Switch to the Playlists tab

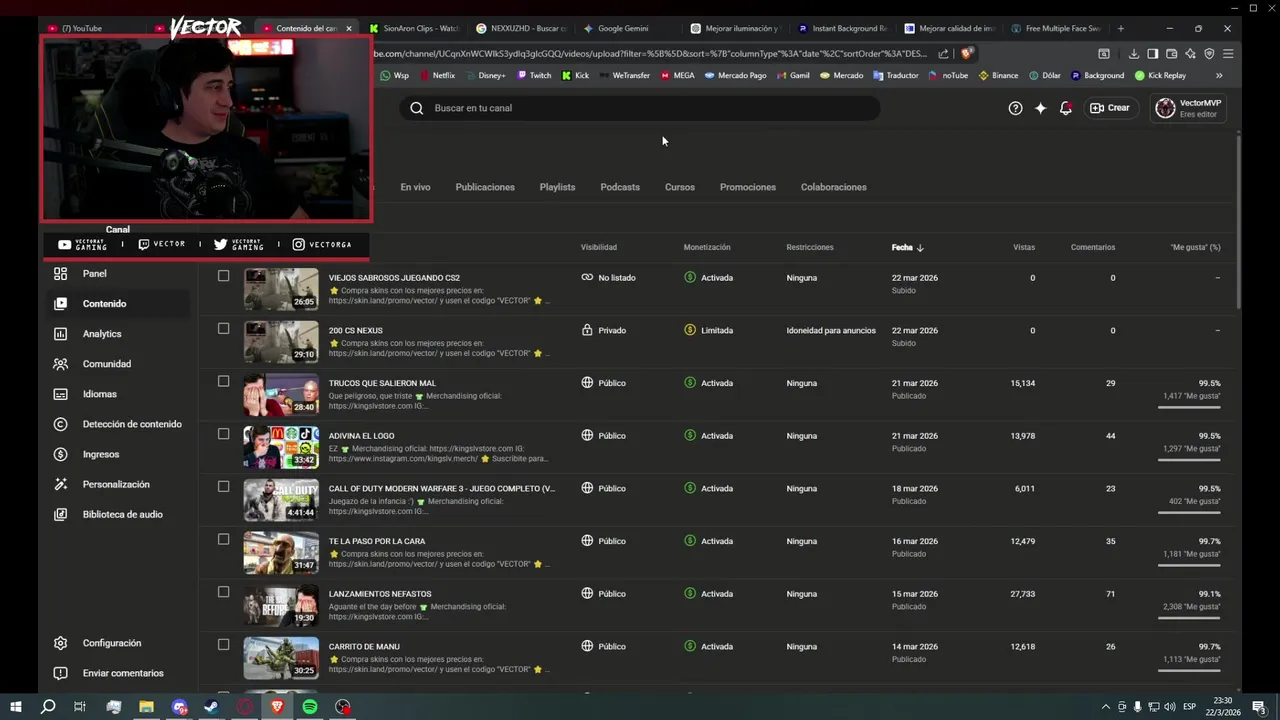[557, 187]
